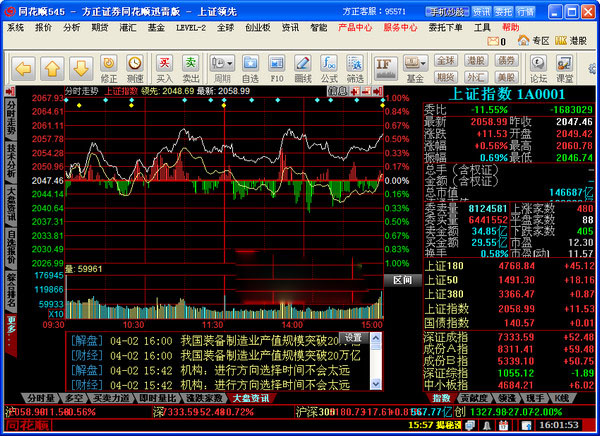Select the 综合排名 side tab
Image resolution: width=600 pixels, height=436 pixels.
tap(11, 289)
